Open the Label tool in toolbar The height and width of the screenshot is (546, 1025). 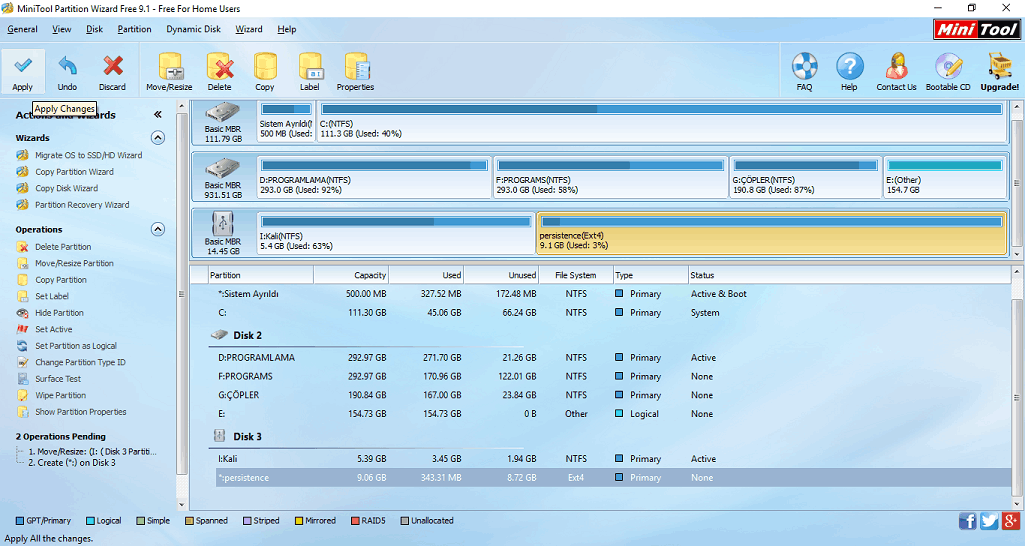310,71
